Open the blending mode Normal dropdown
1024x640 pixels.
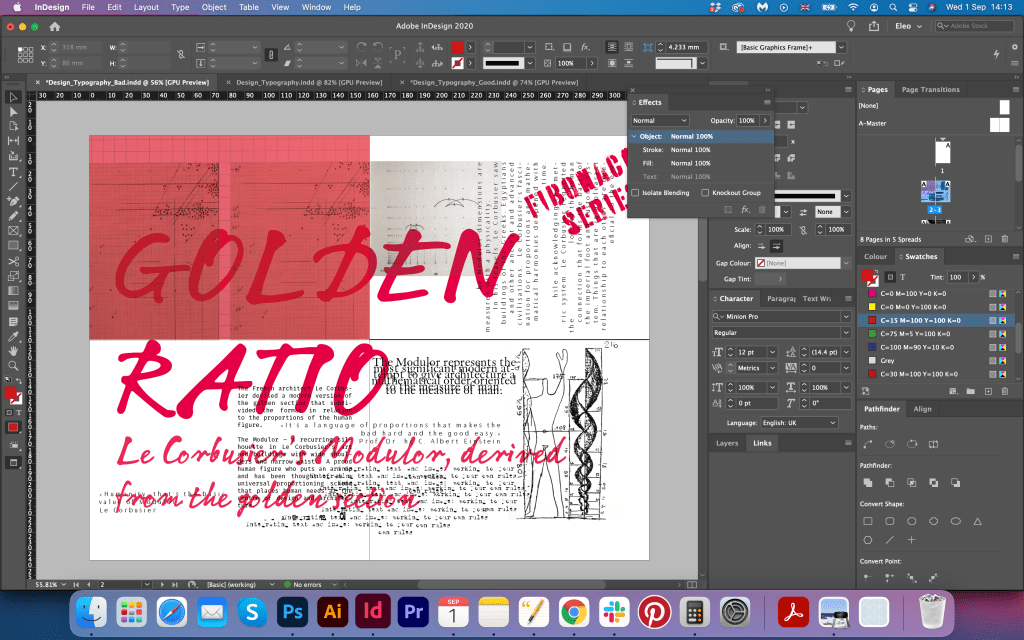[x=660, y=120]
